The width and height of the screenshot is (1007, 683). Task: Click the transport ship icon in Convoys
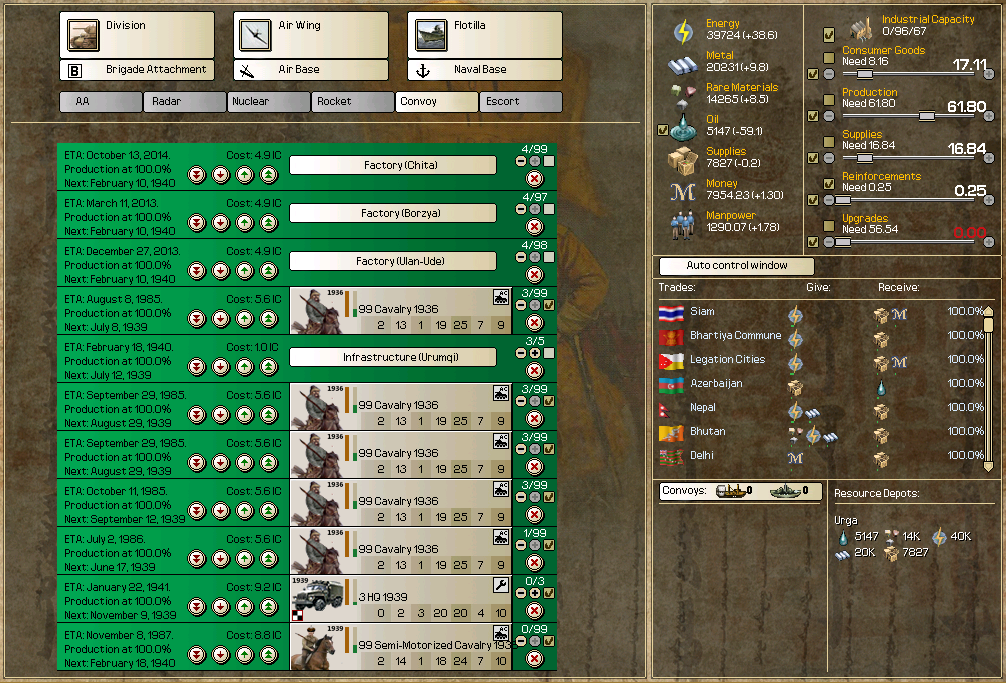(x=731, y=491)
